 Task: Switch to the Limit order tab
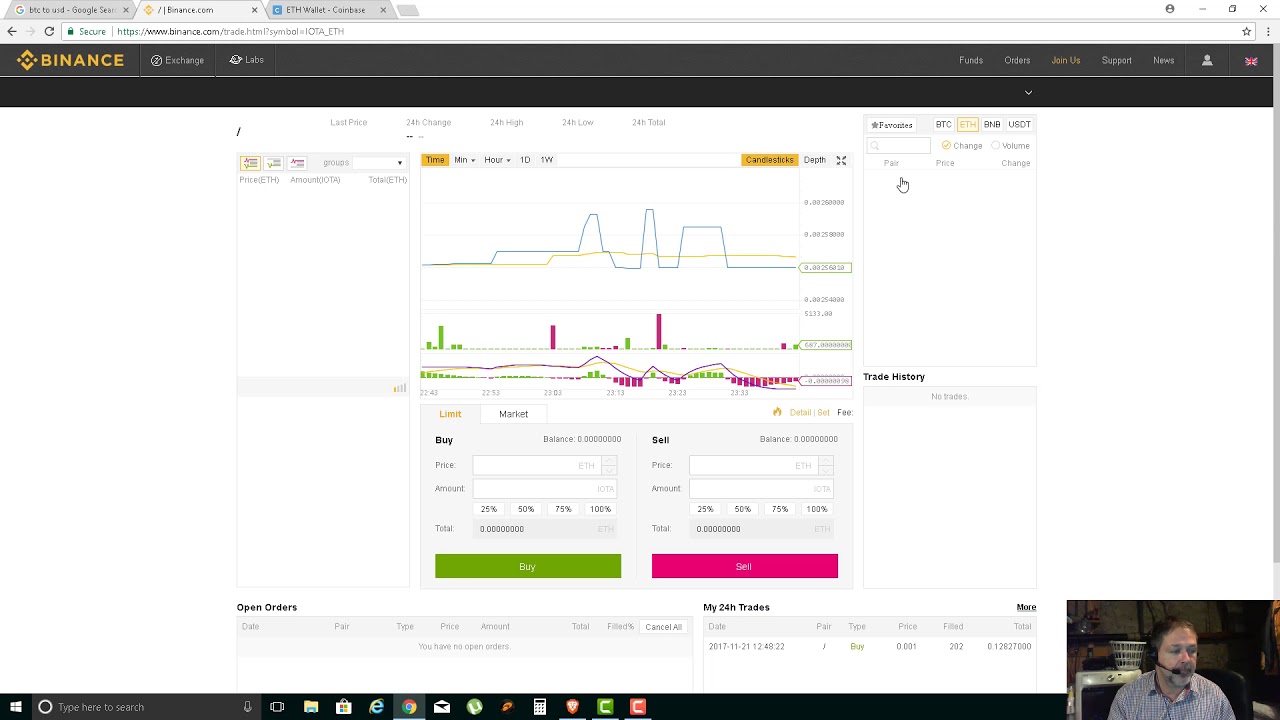[x=450, y=414]
